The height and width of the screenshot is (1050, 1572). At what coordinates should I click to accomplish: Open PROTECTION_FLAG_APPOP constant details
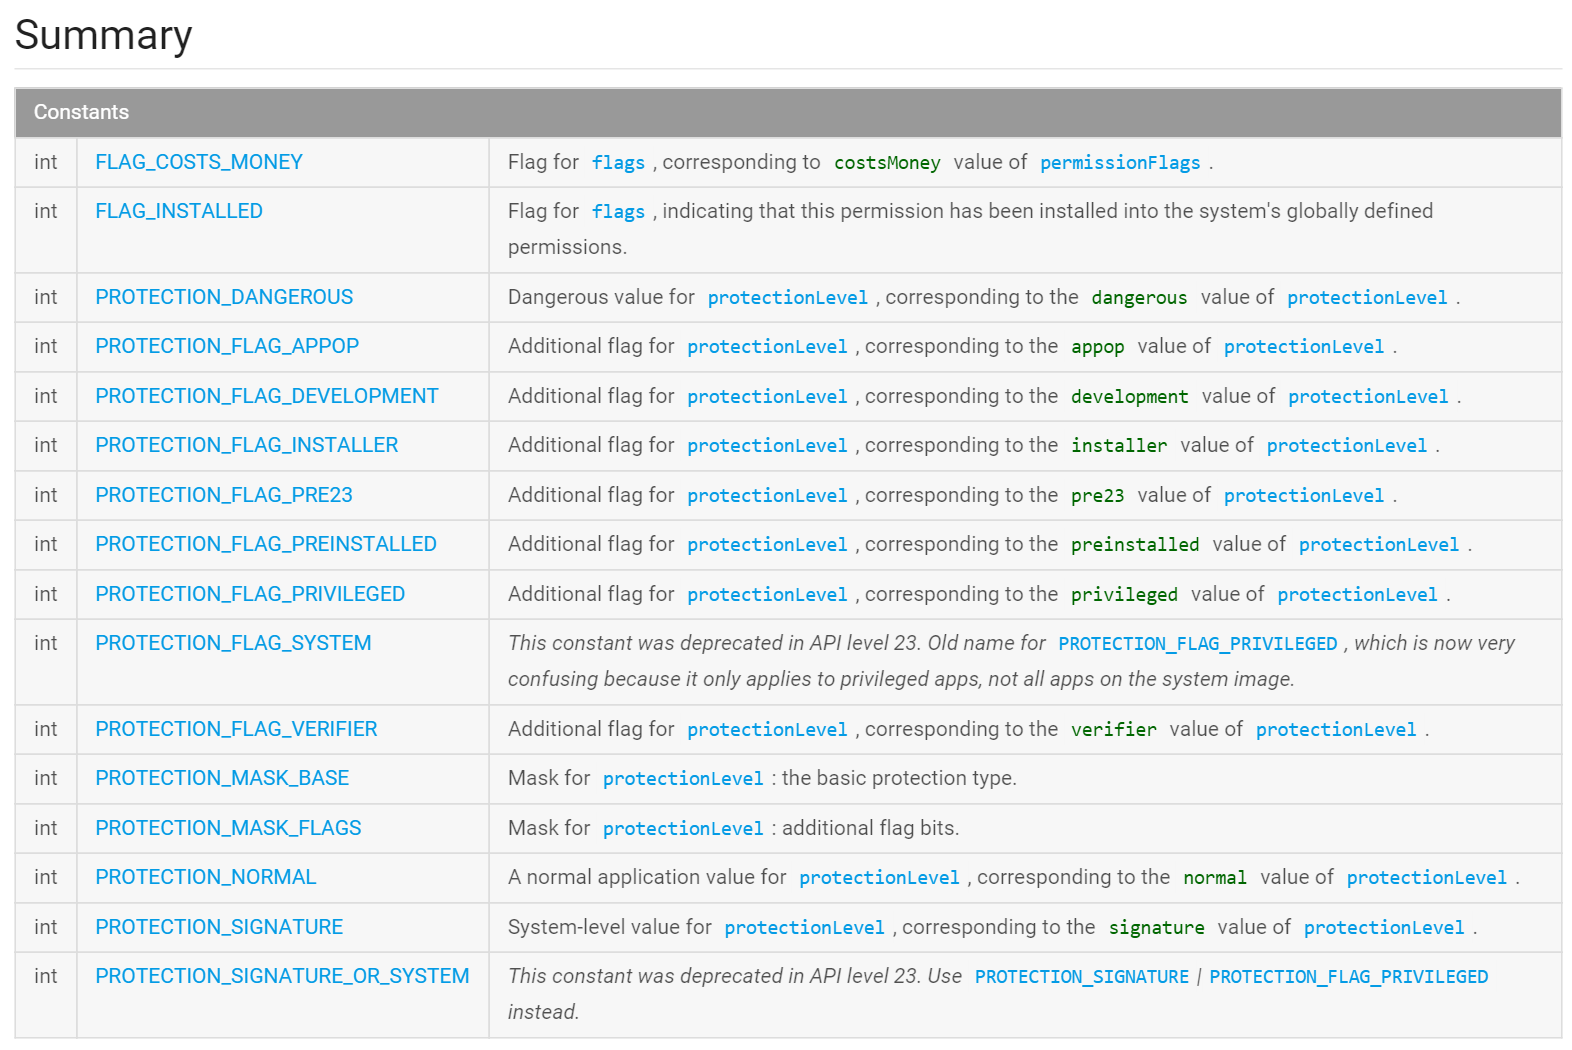point(227,346)
